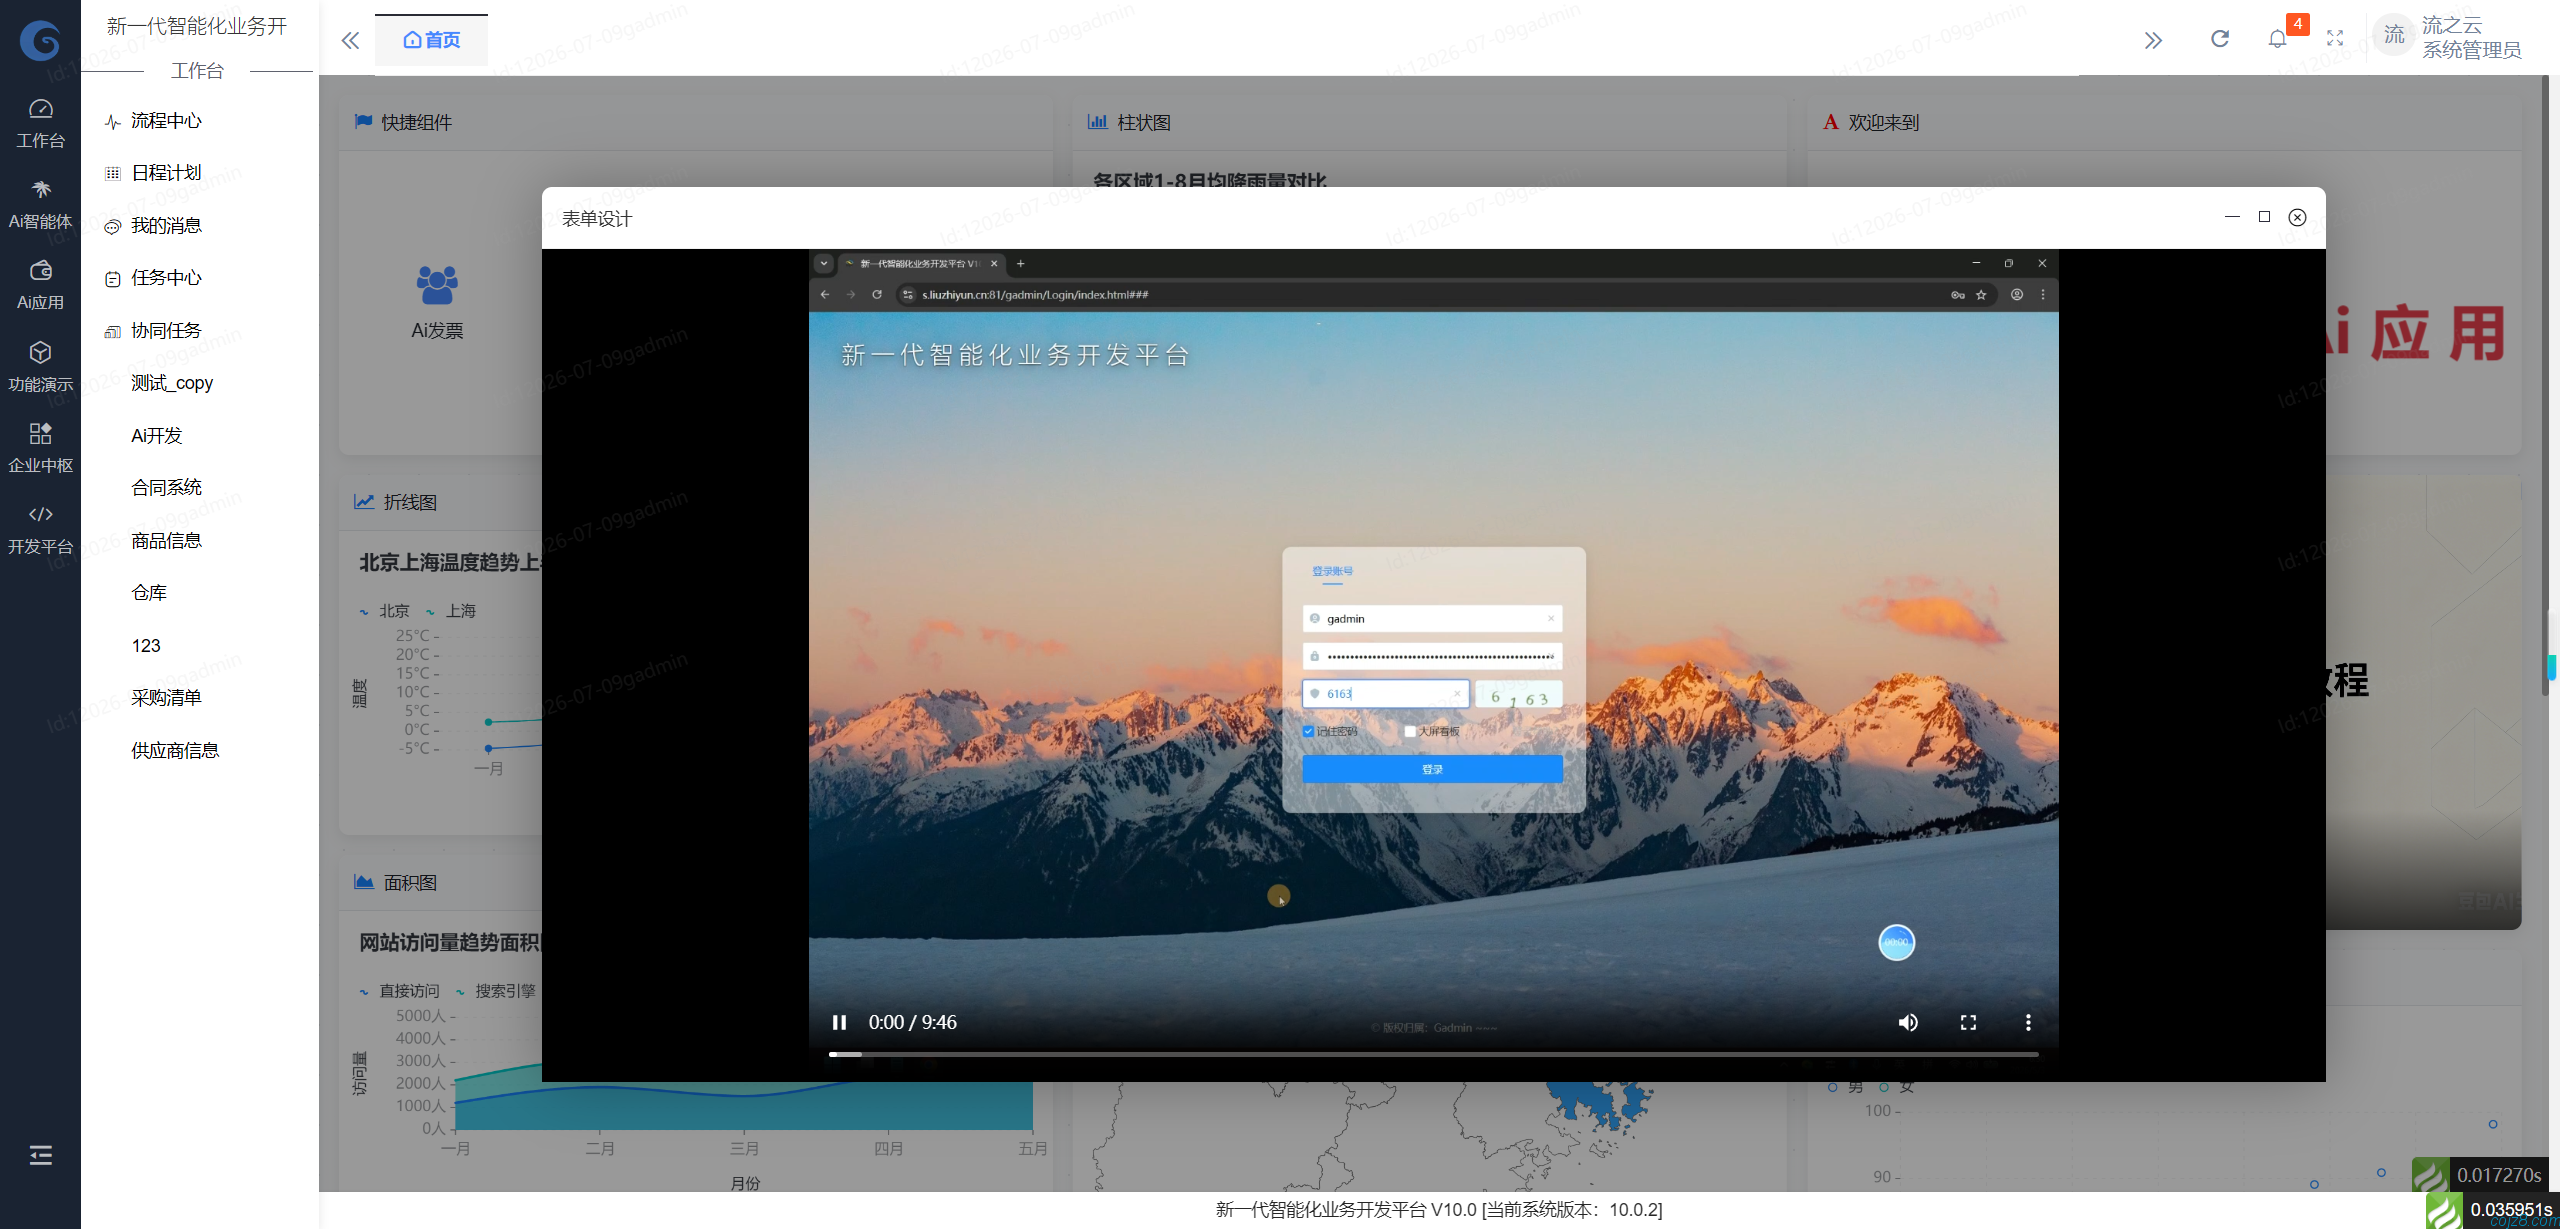2560x1229 pixels.
Task: Click the notification bell icon
Action: 2277,39
